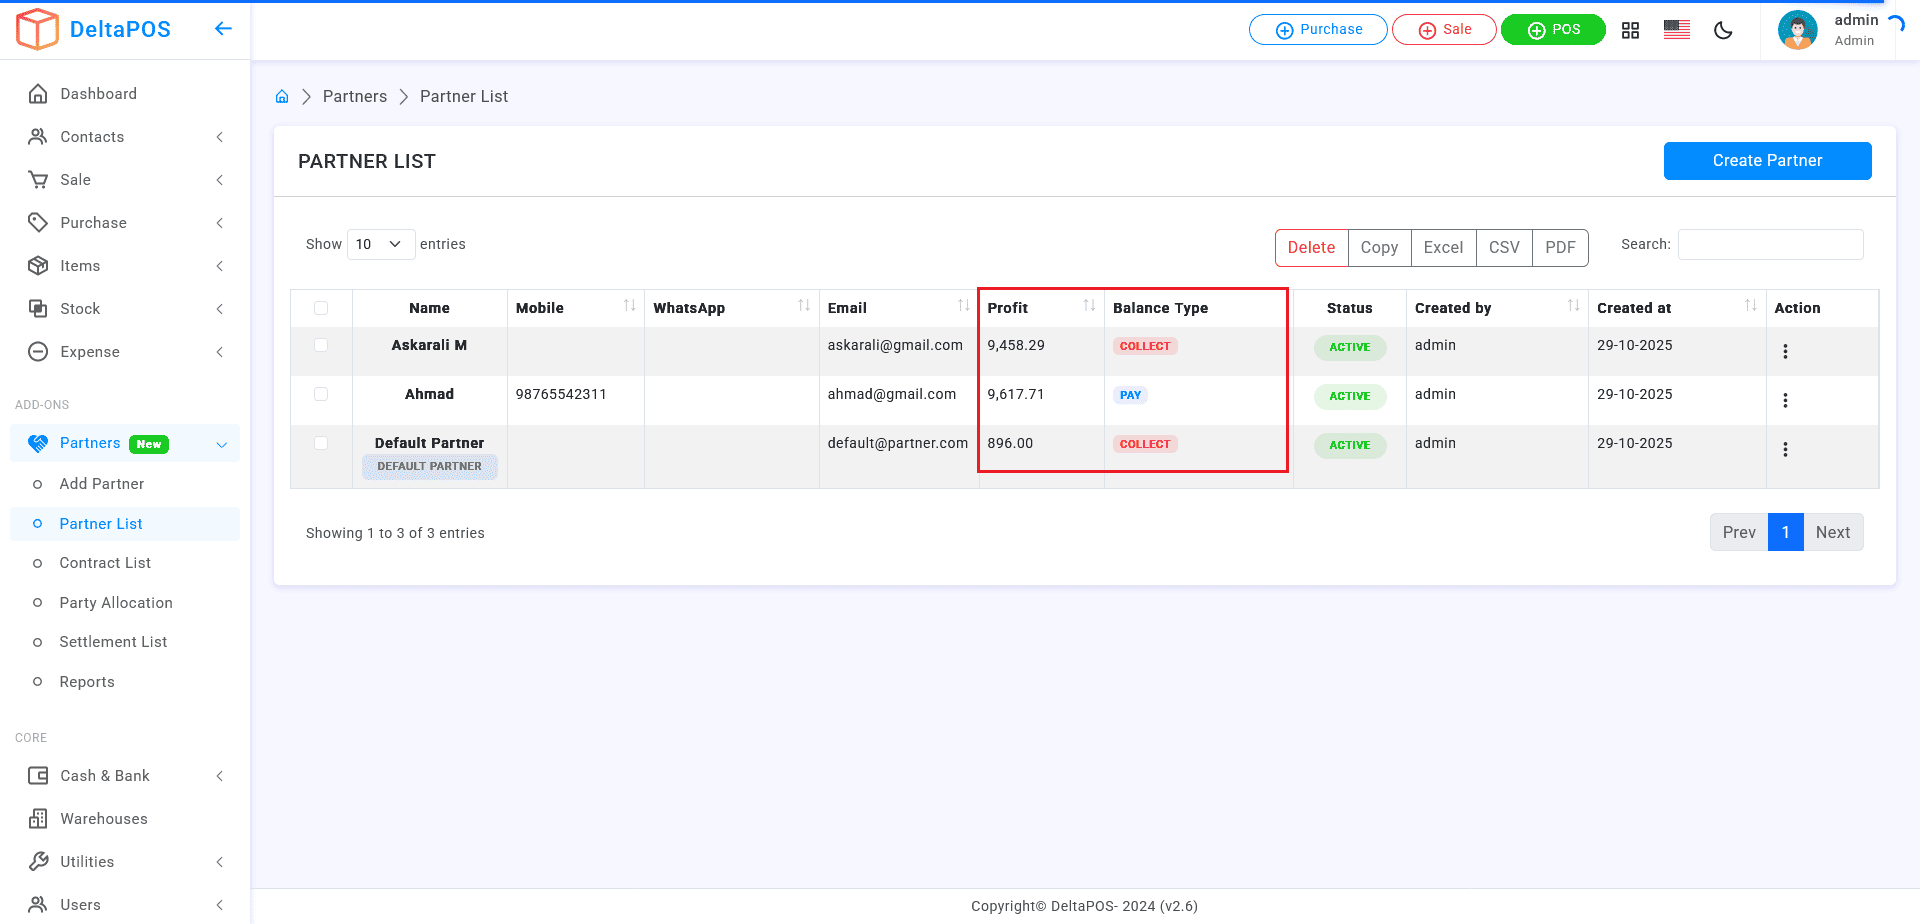Click the collapse sidebar arrow icon
The width and height of the screenshot is (1920, 924).
pos(223,29)
